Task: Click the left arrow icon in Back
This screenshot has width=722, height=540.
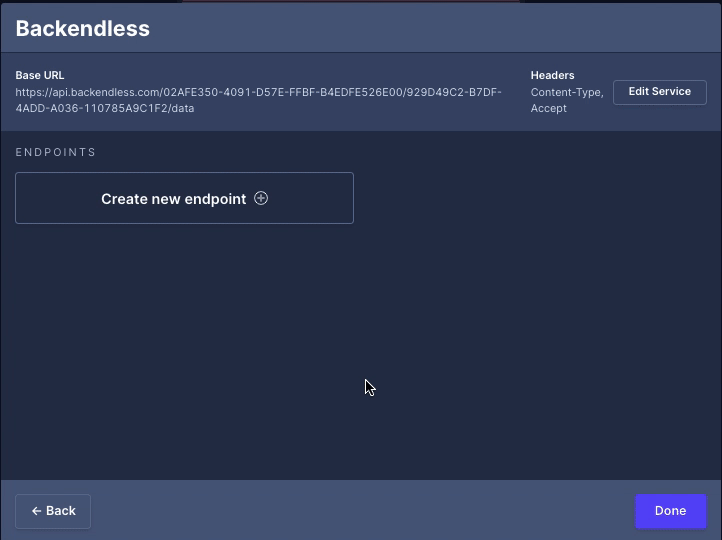Action: [36, 511]
